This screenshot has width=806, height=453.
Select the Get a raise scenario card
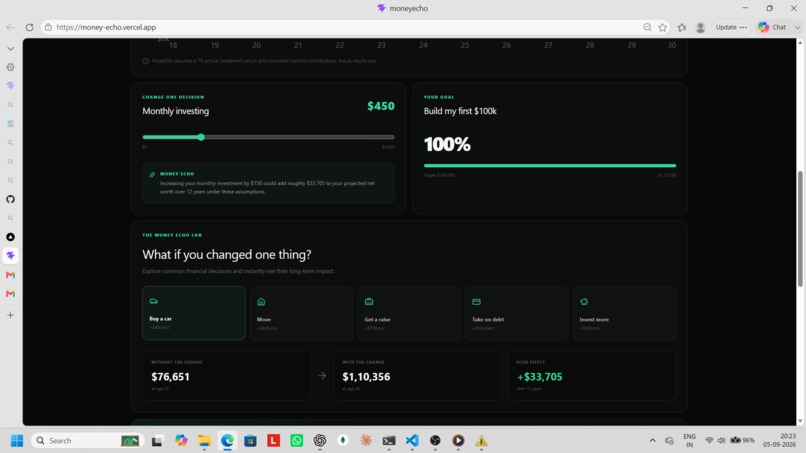[x=409, y=313]
